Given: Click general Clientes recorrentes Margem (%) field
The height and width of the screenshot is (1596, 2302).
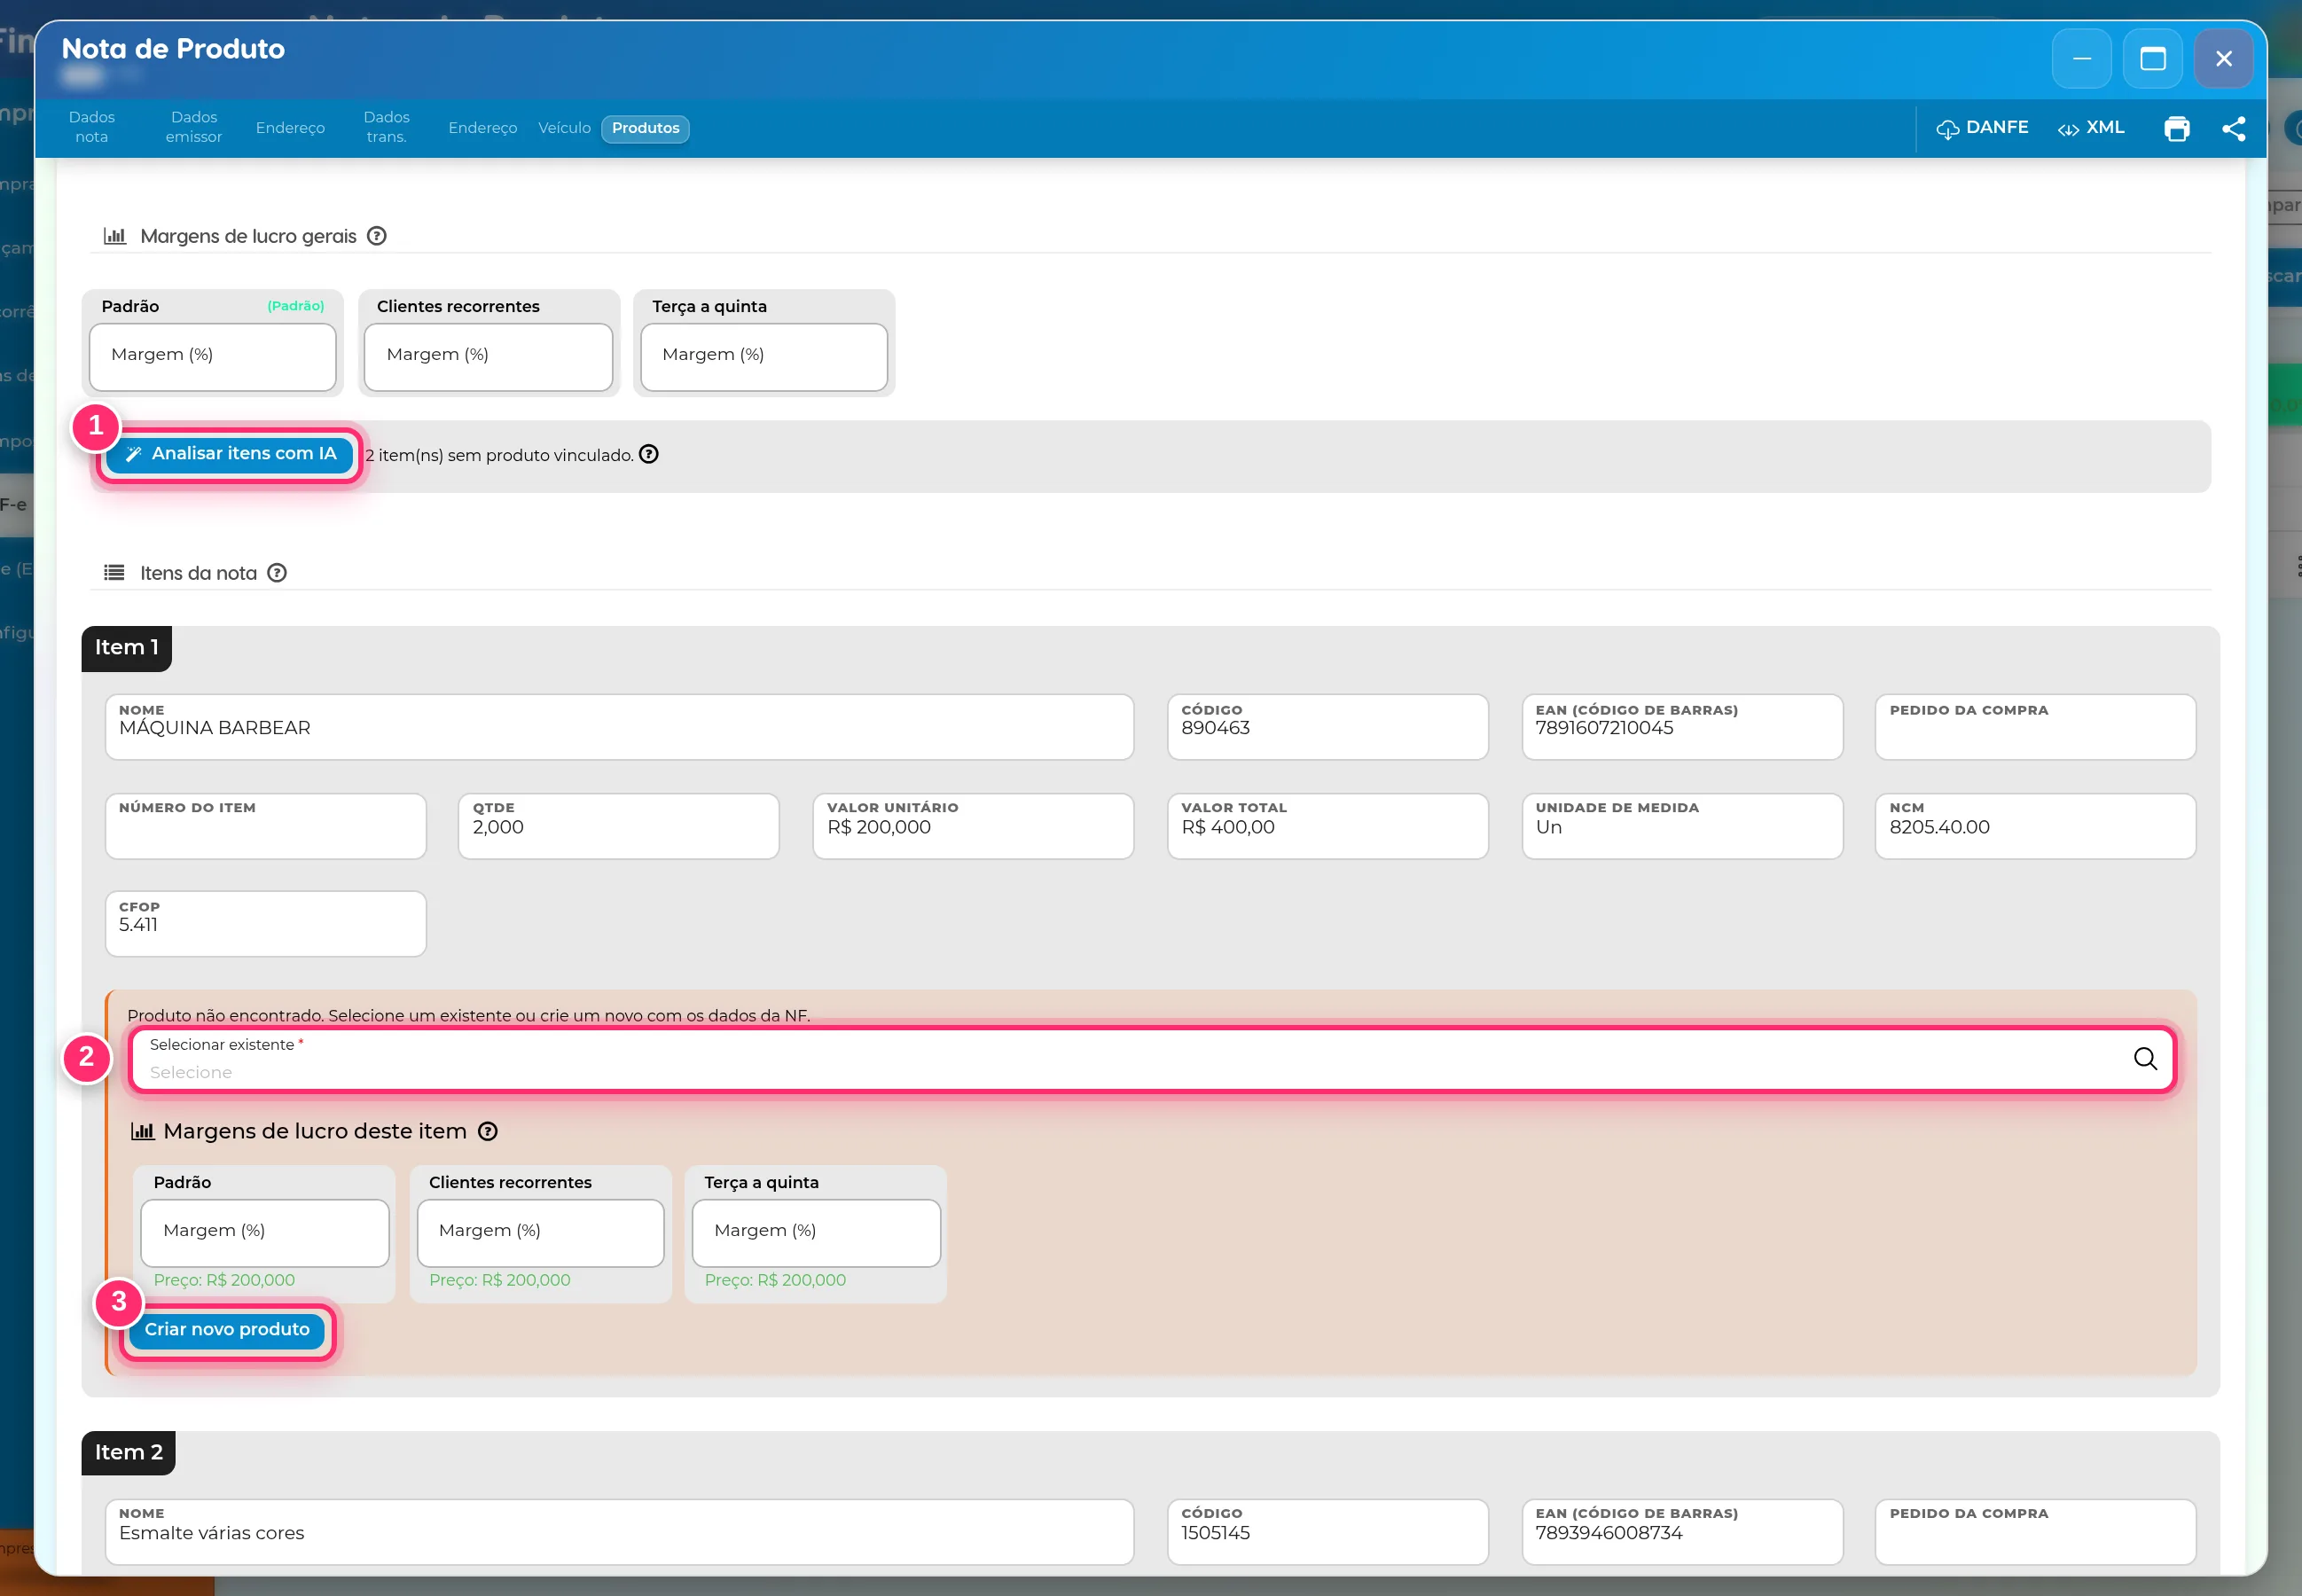Looking at the screenshot, I should [488, 356].
